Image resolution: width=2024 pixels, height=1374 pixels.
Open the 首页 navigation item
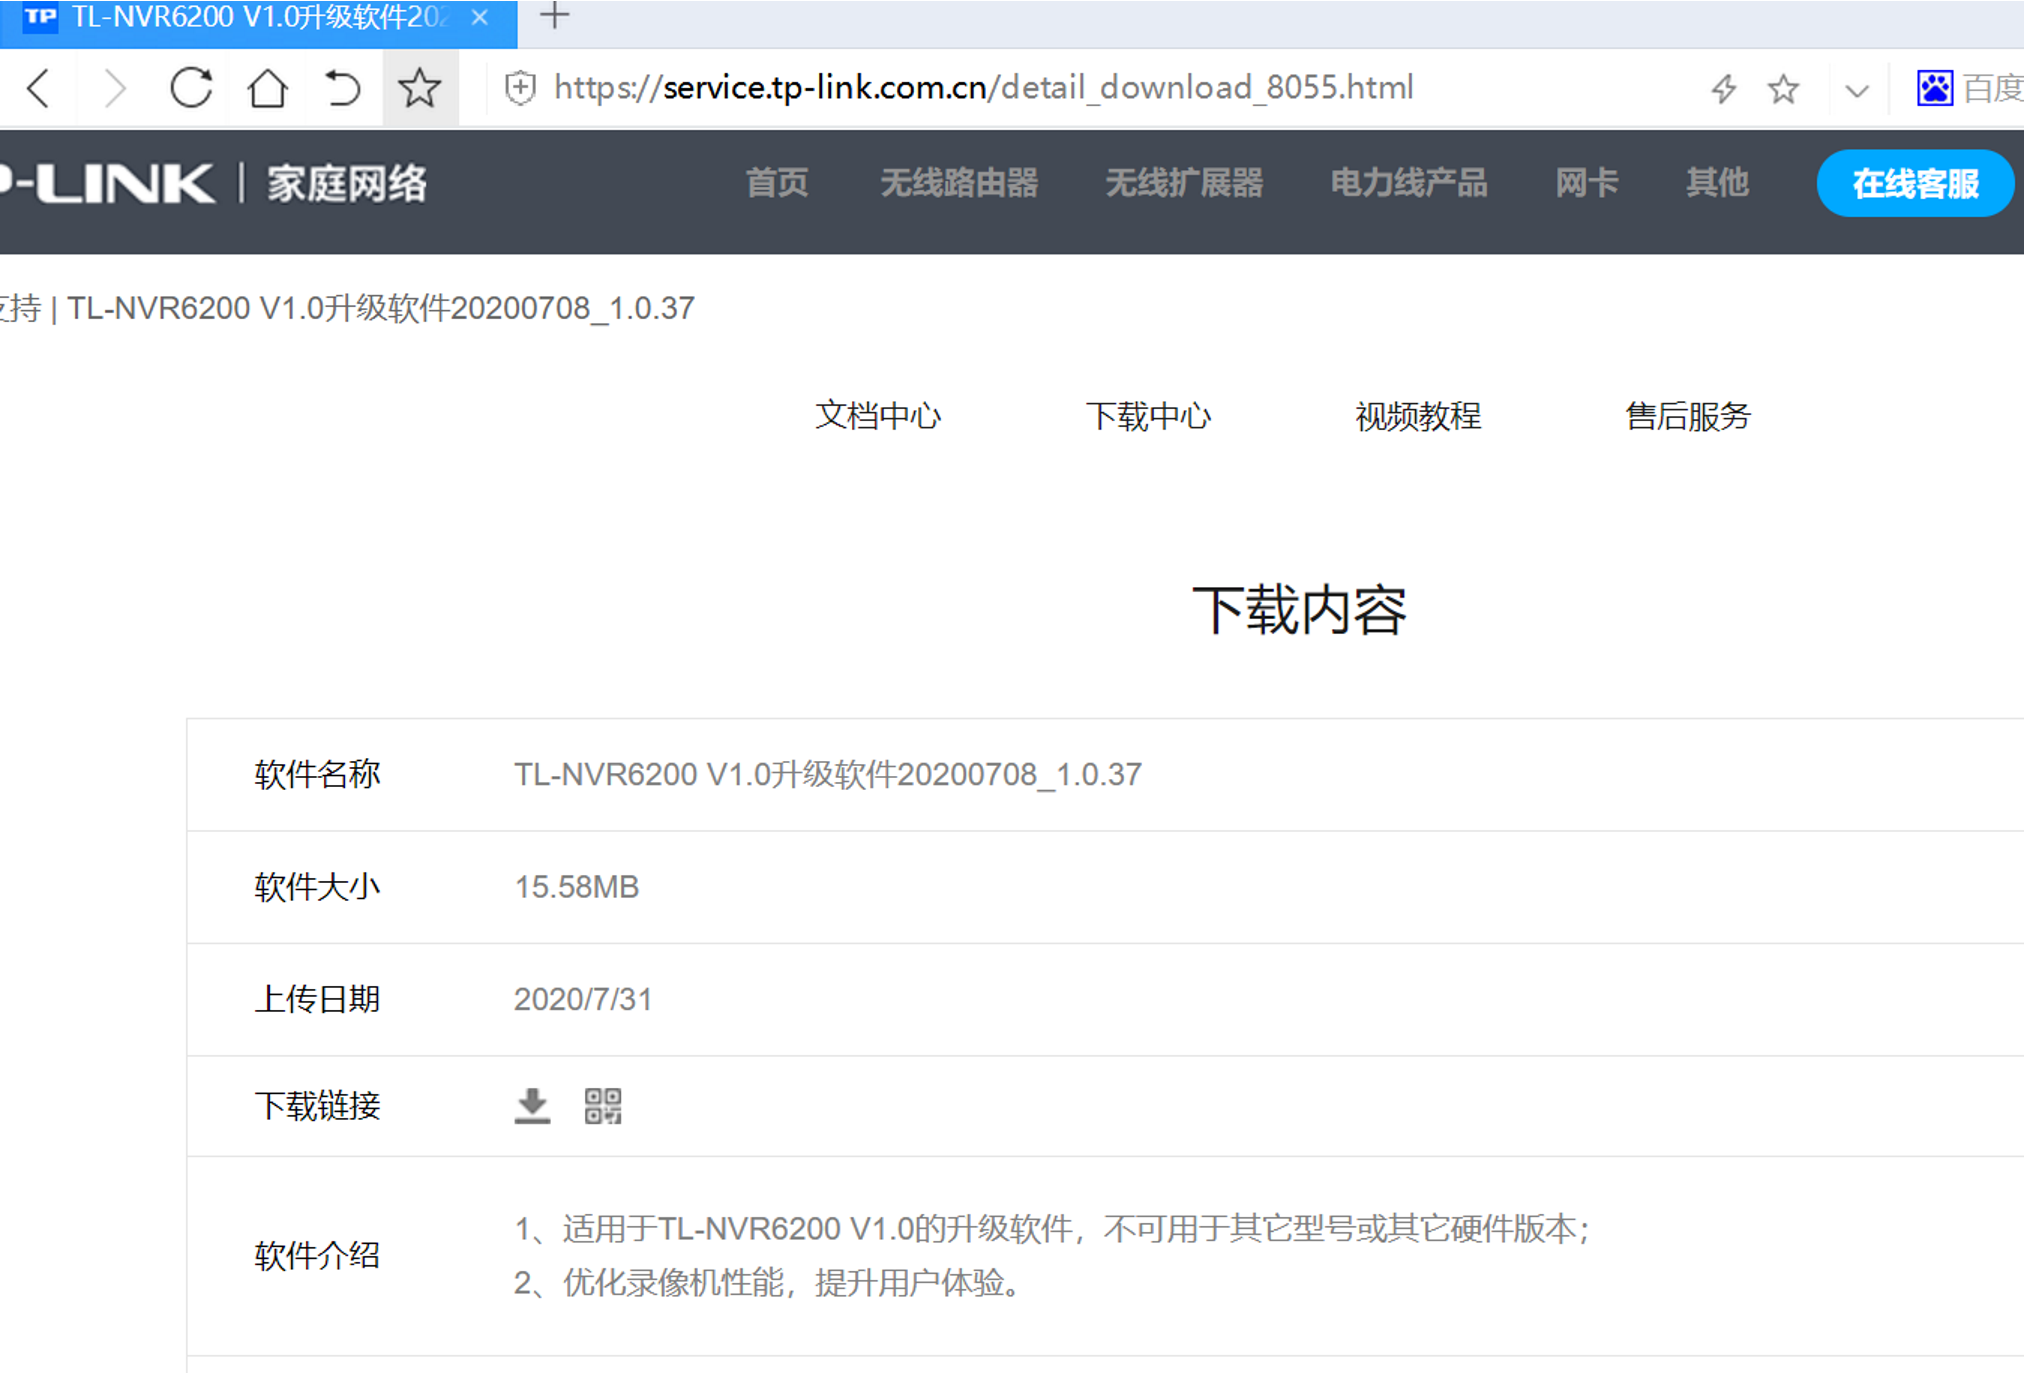(777, 183)
